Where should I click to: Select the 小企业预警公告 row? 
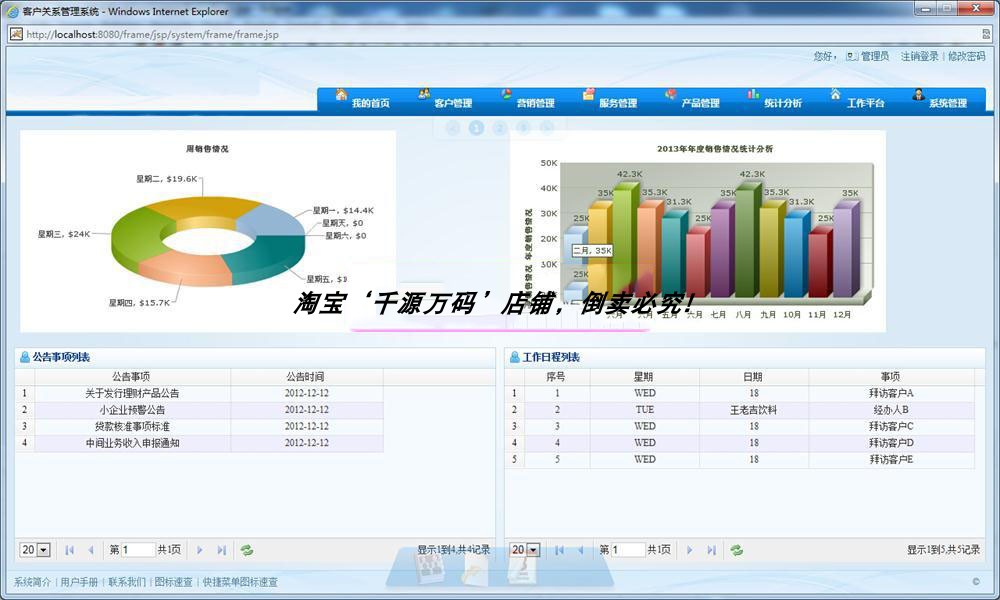(199, 410)
